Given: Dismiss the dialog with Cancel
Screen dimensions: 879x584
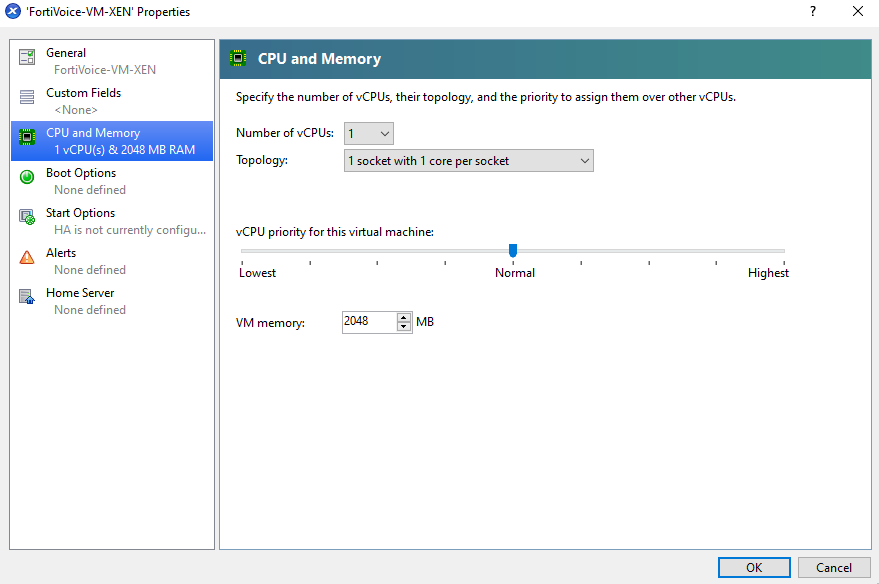Looking at the screenshot, I should point(833,567).
